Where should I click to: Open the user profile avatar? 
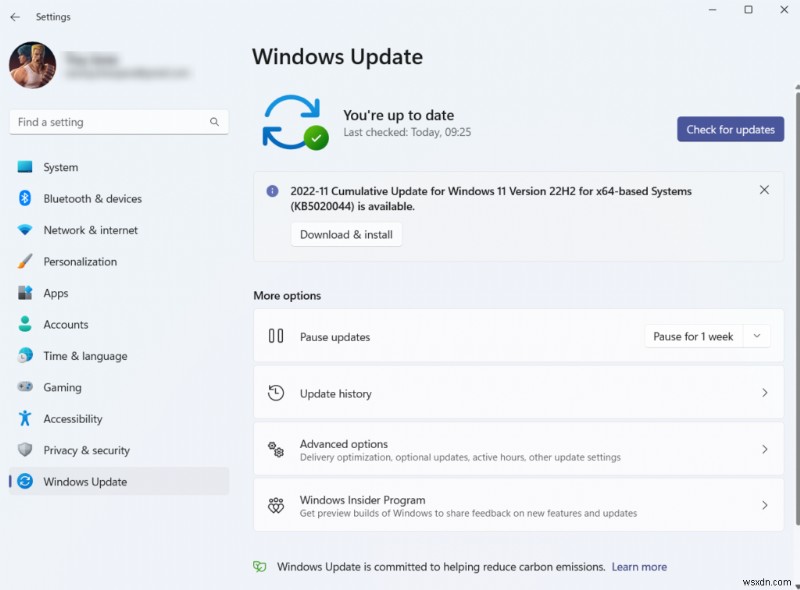pos(32,64)
